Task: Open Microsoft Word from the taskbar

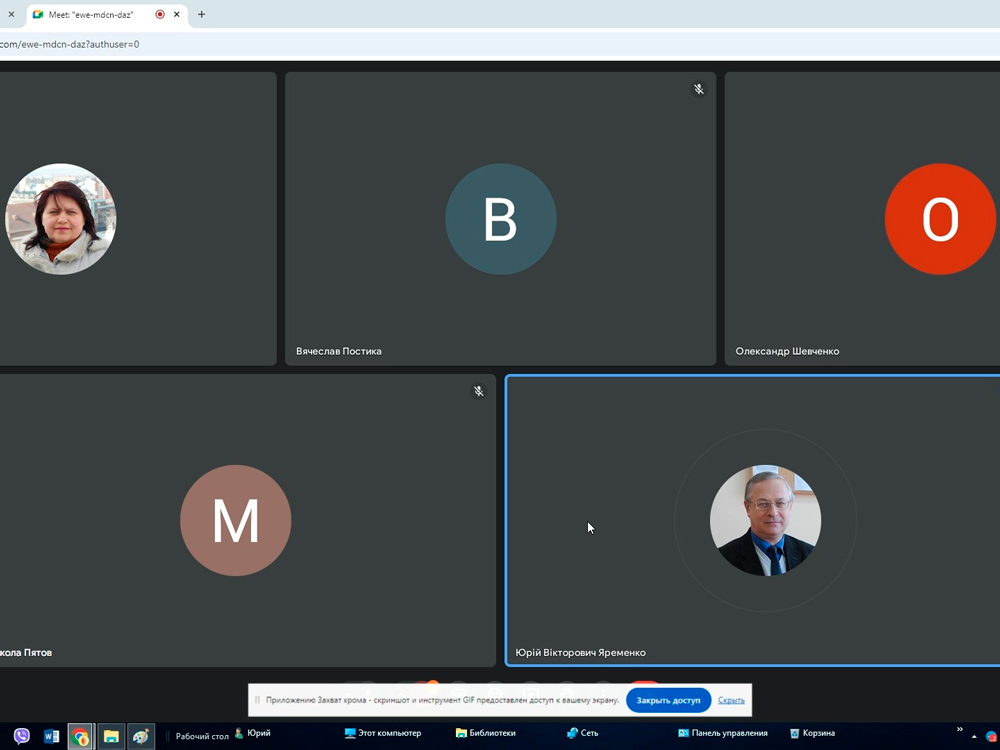Action: (x=51, y=737)
